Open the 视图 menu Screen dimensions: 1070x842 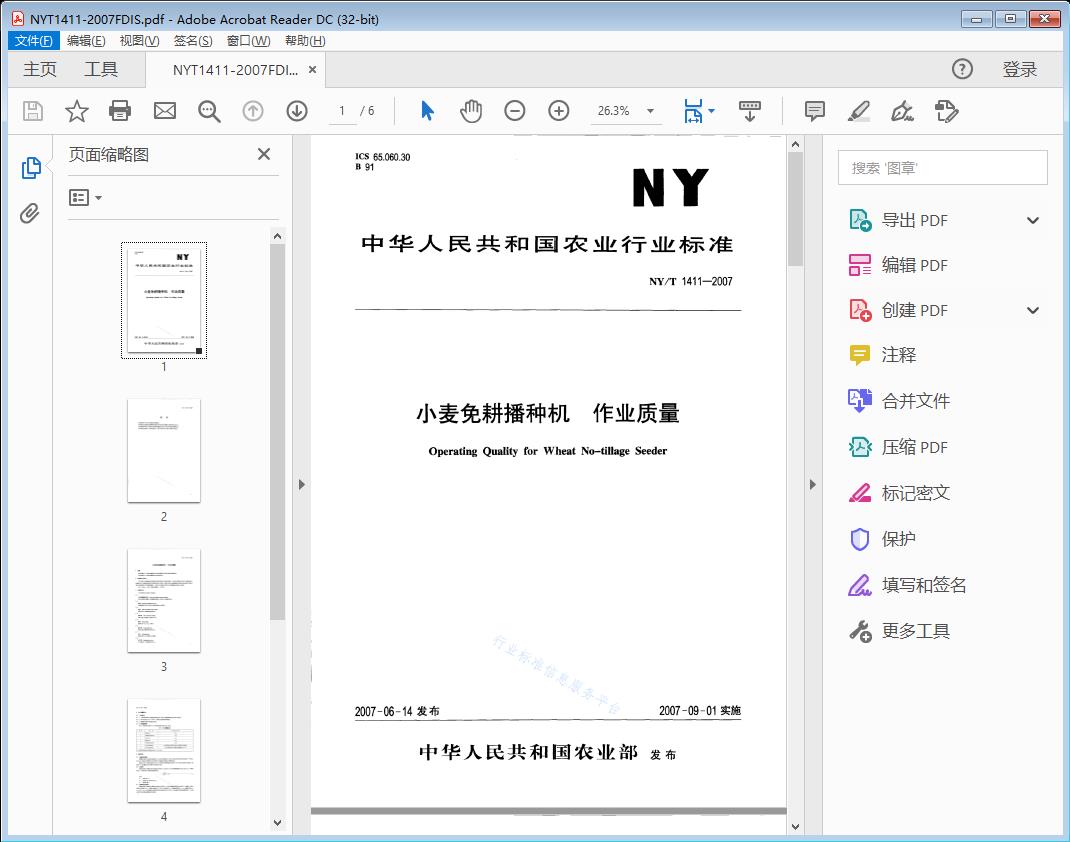tap(137, 40)
